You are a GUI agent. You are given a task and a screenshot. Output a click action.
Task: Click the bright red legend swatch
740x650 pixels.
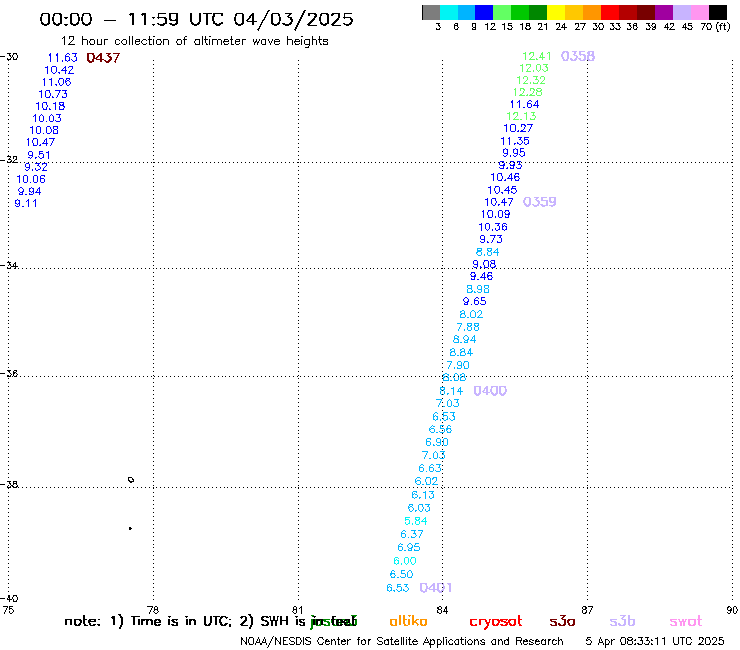click(609, 12)
